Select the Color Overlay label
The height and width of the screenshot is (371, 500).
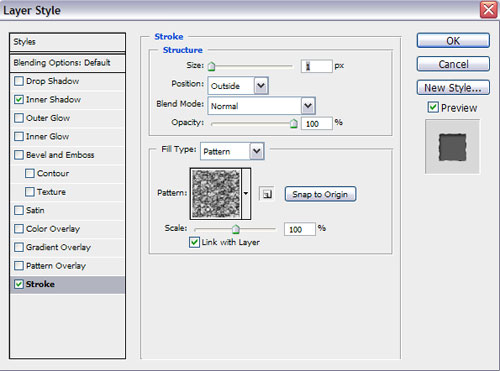pos(53,229)
